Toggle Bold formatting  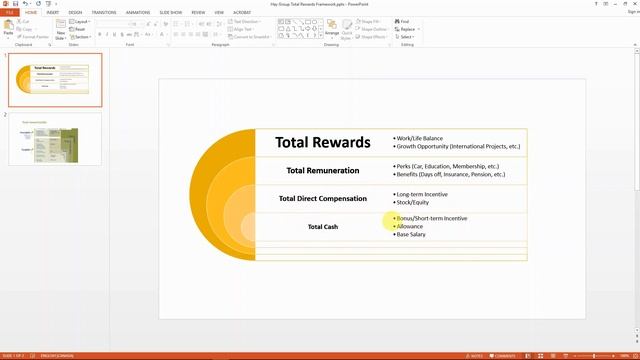[100, 35]
